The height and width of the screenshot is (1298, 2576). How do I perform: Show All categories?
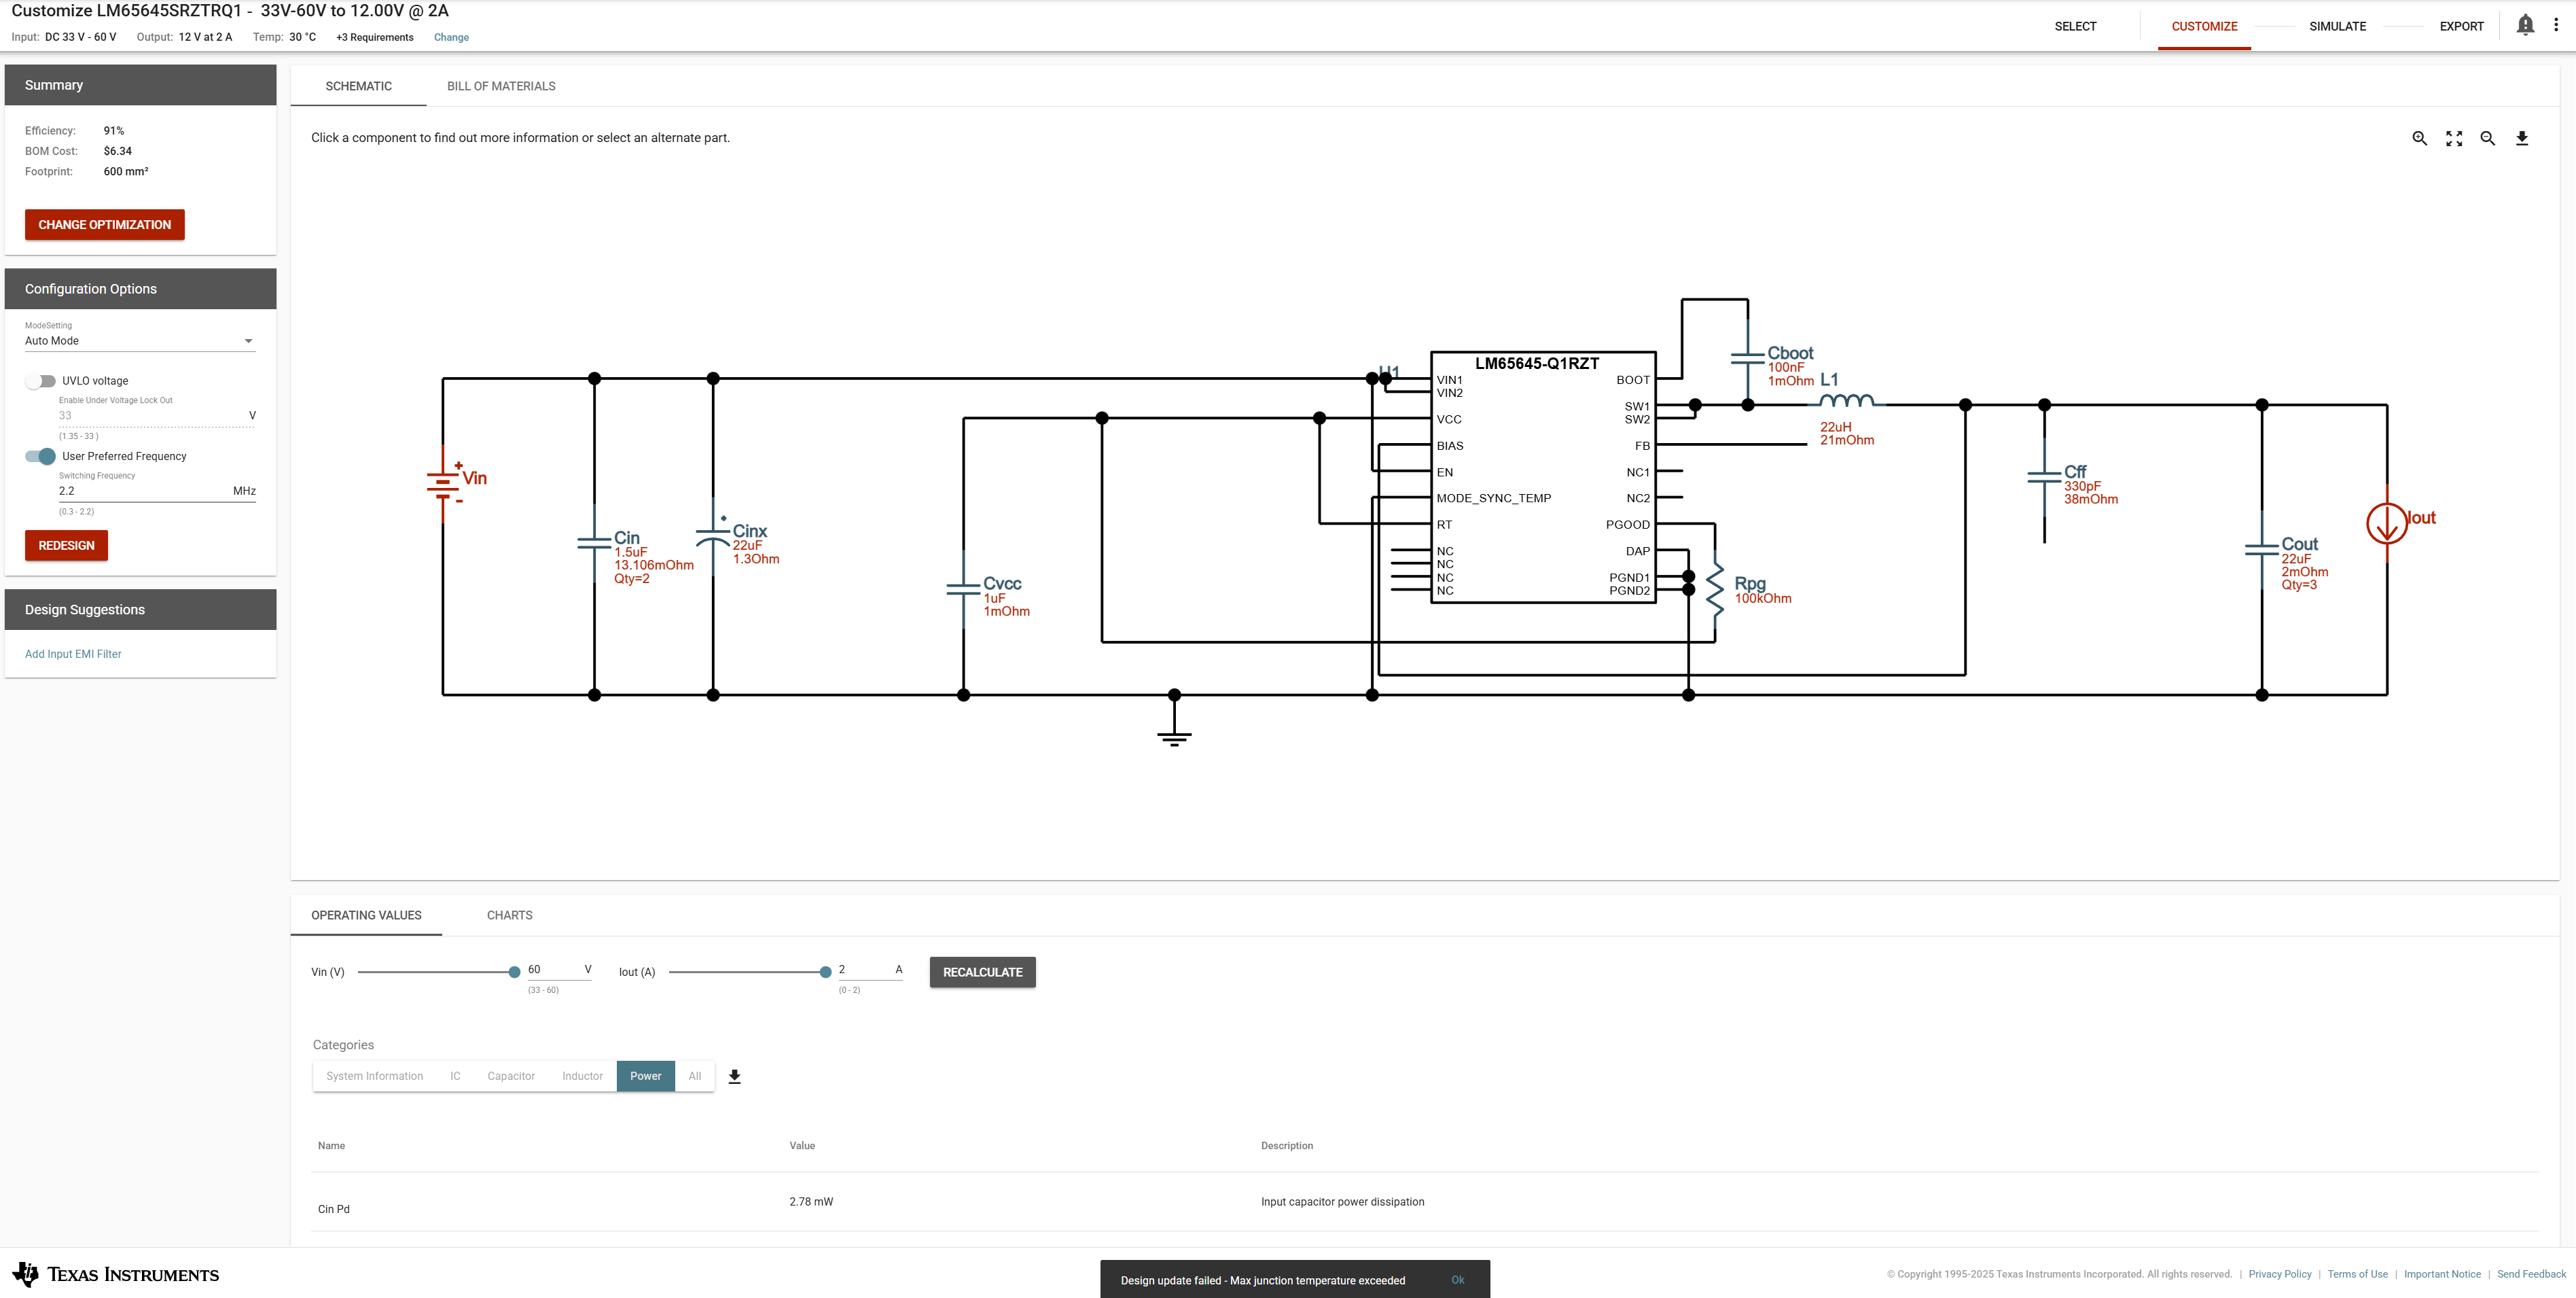pyautogui.click(x=695, y=1076)
